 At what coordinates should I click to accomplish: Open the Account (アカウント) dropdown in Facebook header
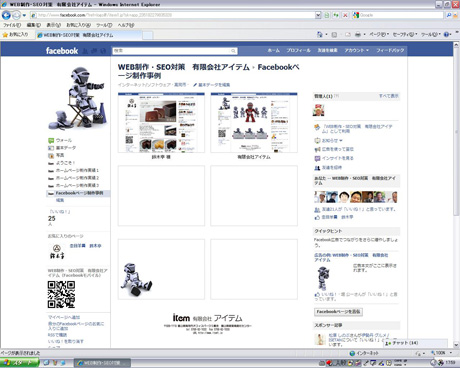click(x=357, y=50)
